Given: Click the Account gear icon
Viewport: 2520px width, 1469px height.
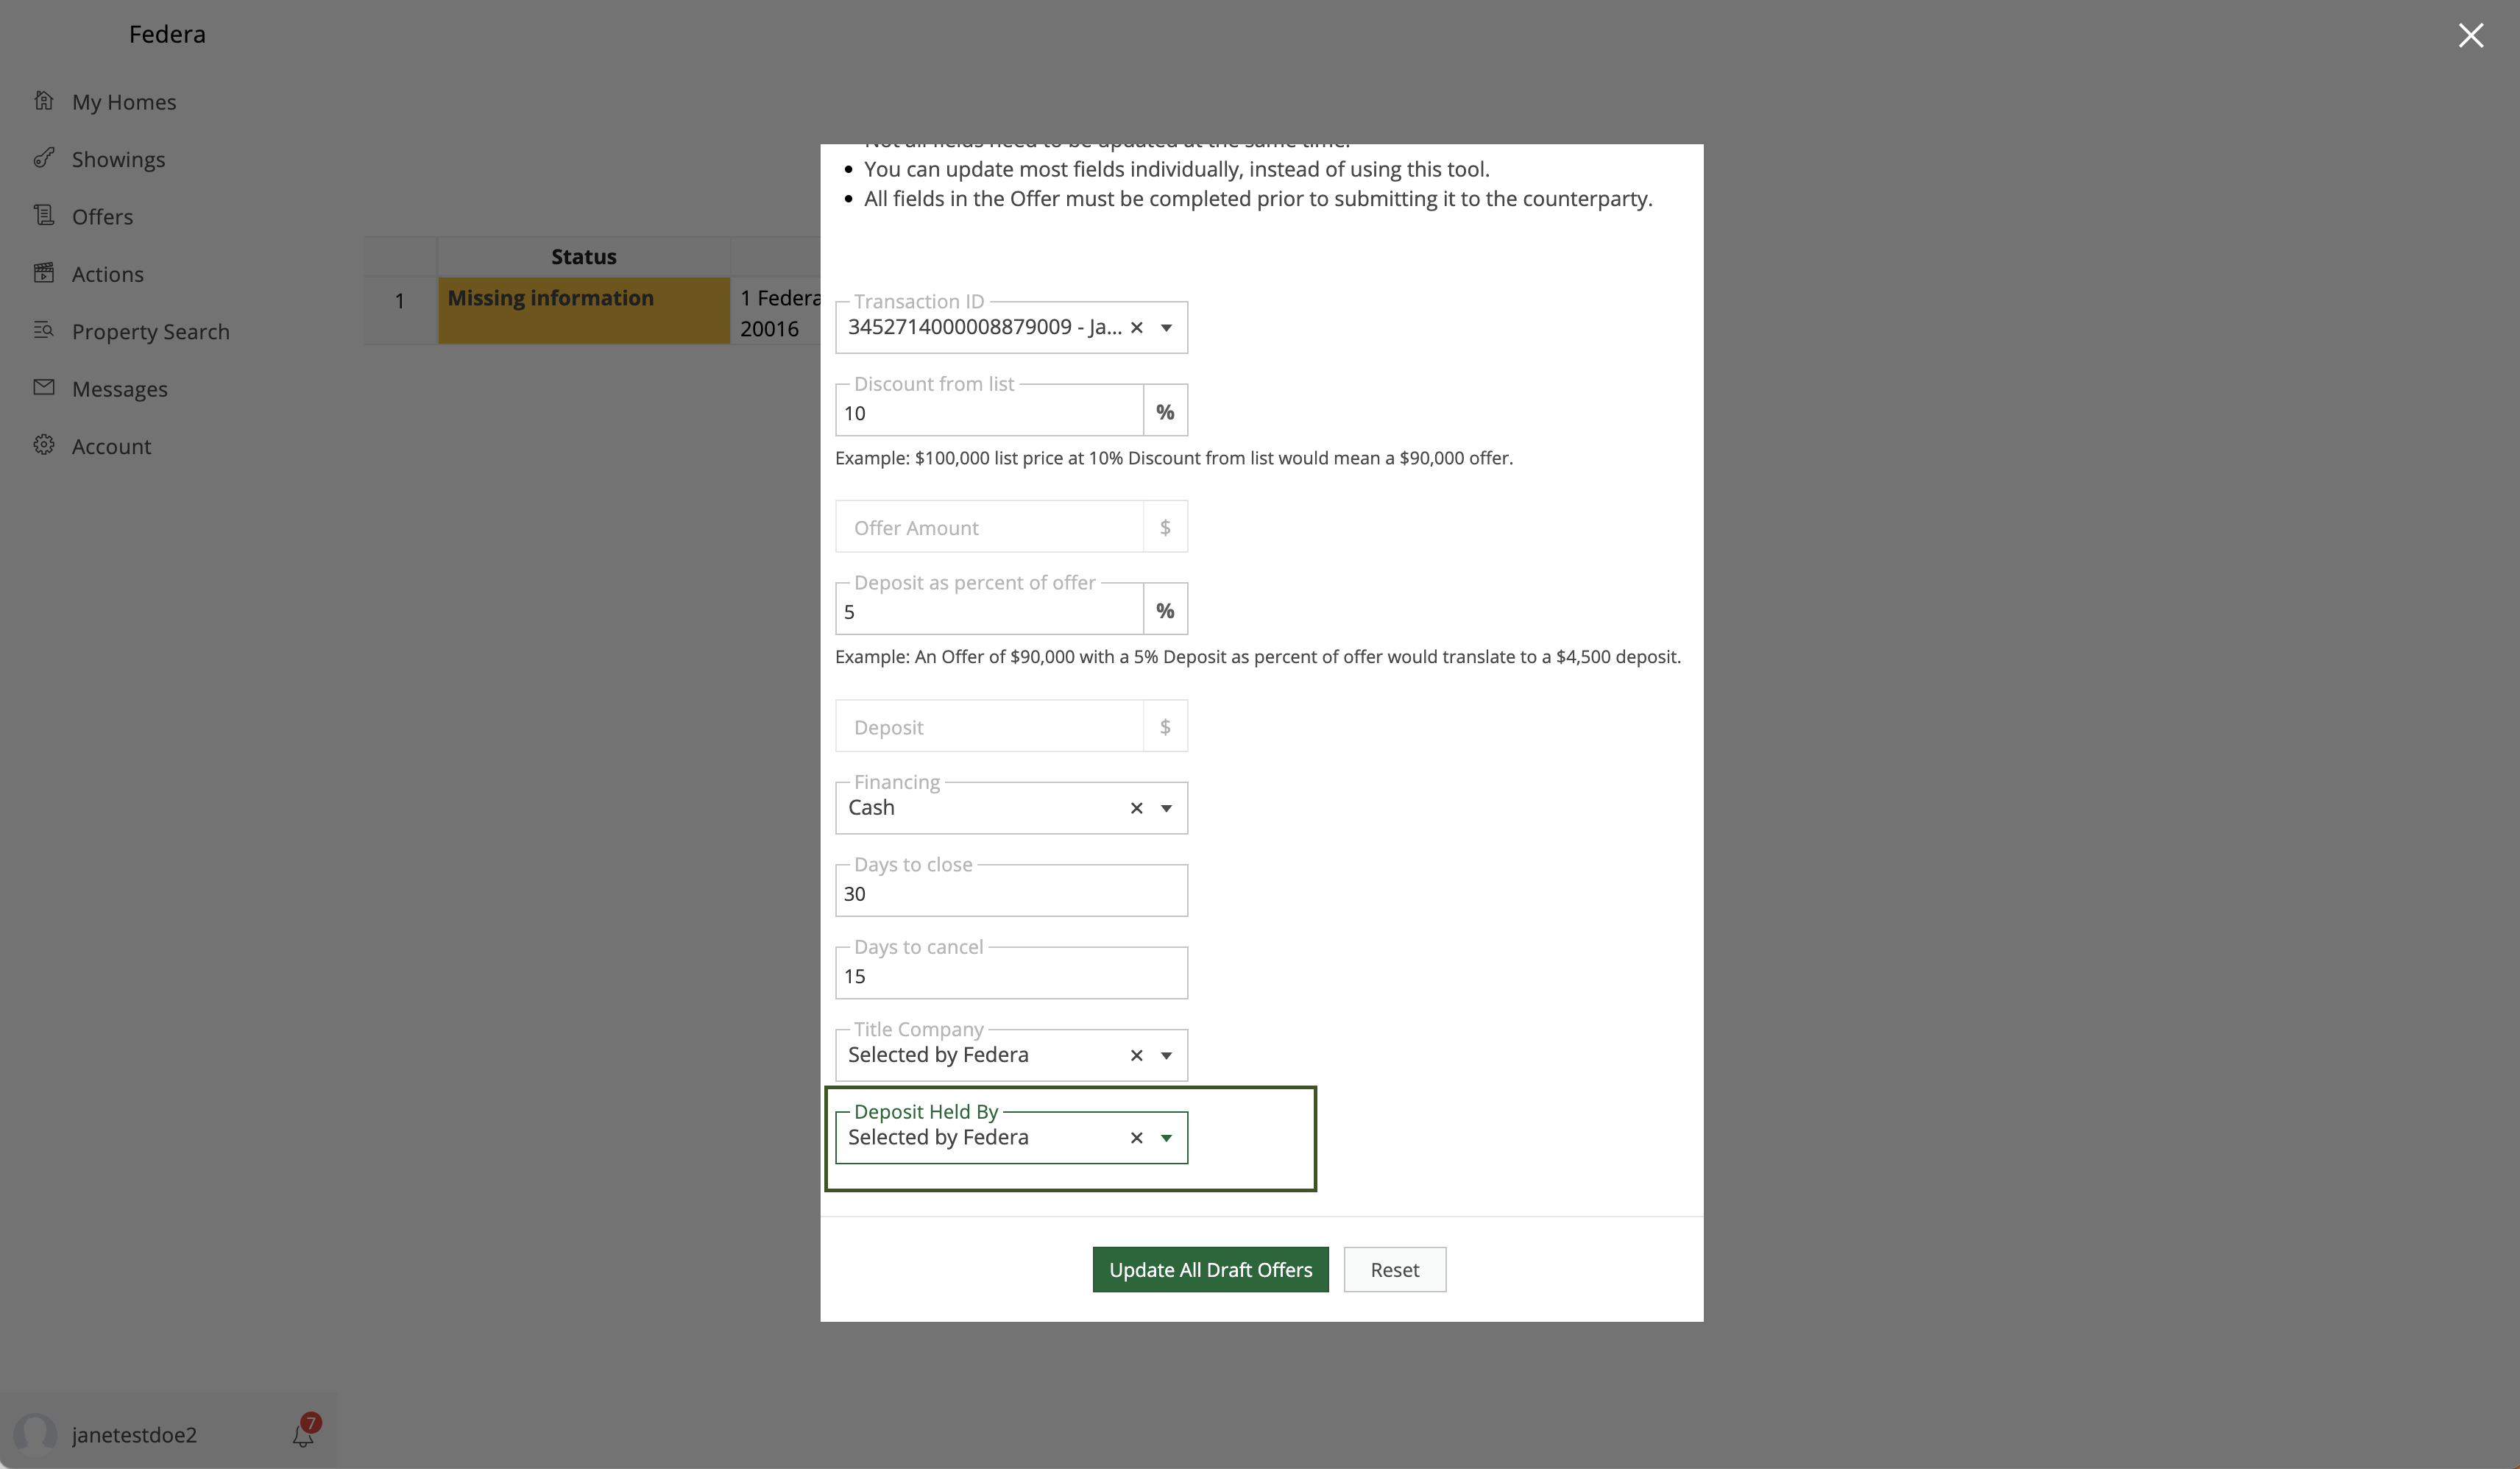Looking at the screenshot, I should pos(44,445).
